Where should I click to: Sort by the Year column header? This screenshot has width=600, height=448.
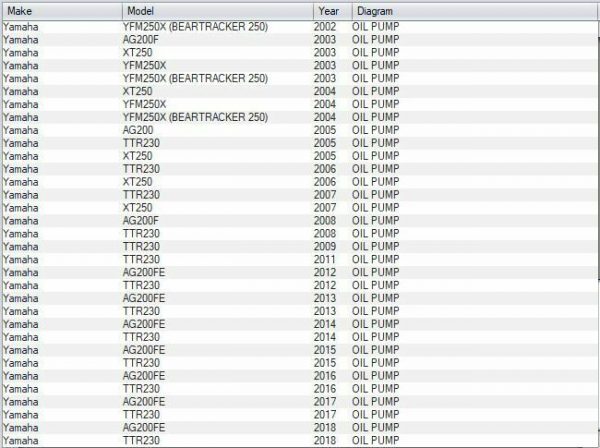click(333, 11)
